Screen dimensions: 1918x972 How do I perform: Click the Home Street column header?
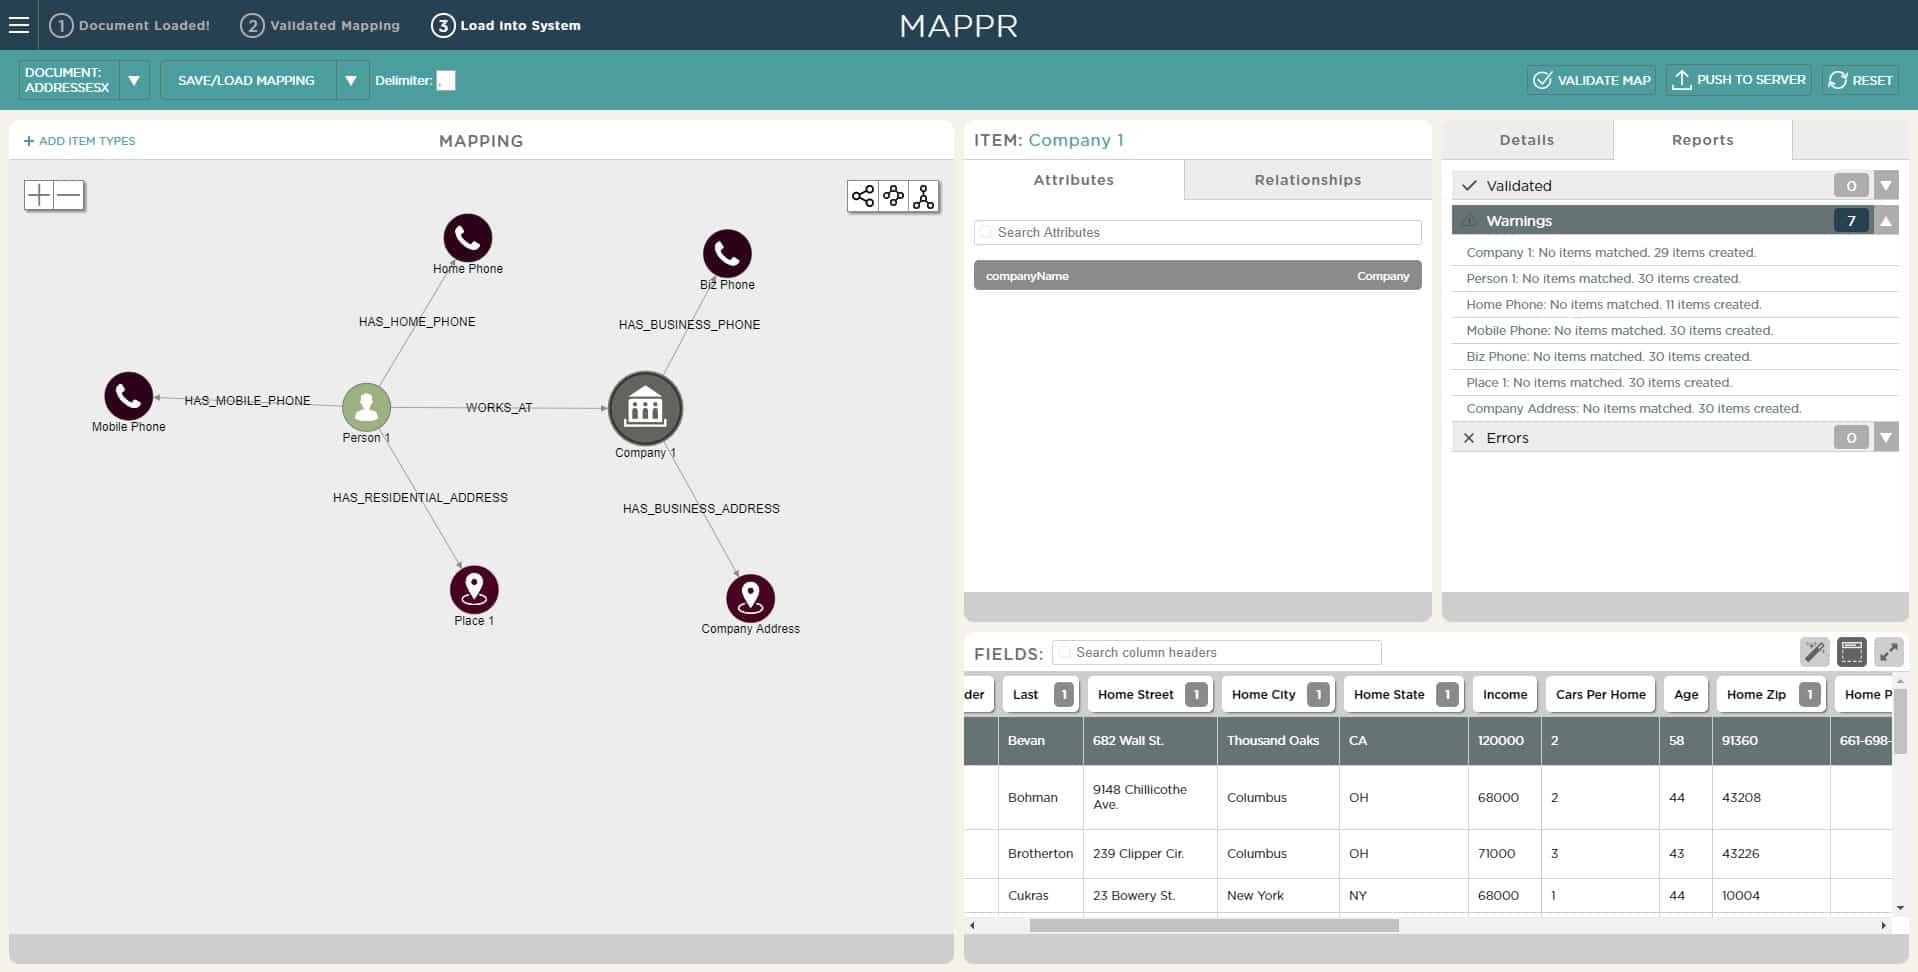point(1150,694)
